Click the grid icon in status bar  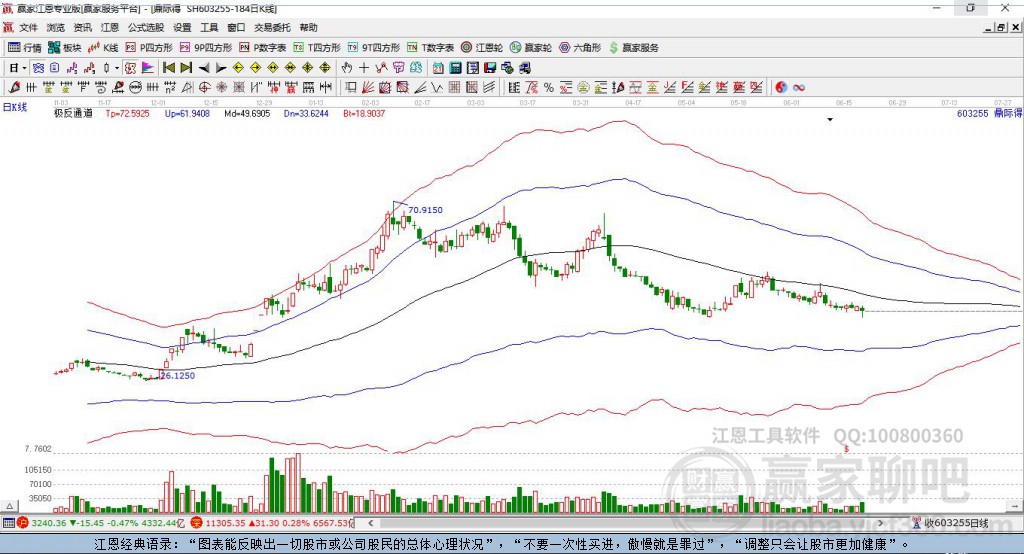tap(8, 523)
